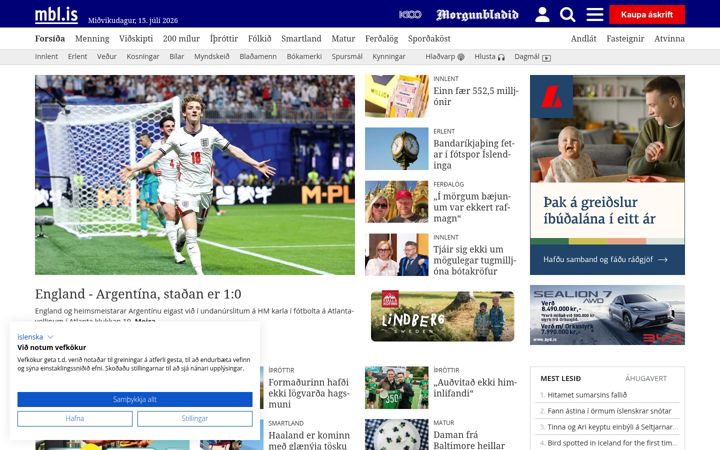Go to Forsíða tab

pos(50,39)
